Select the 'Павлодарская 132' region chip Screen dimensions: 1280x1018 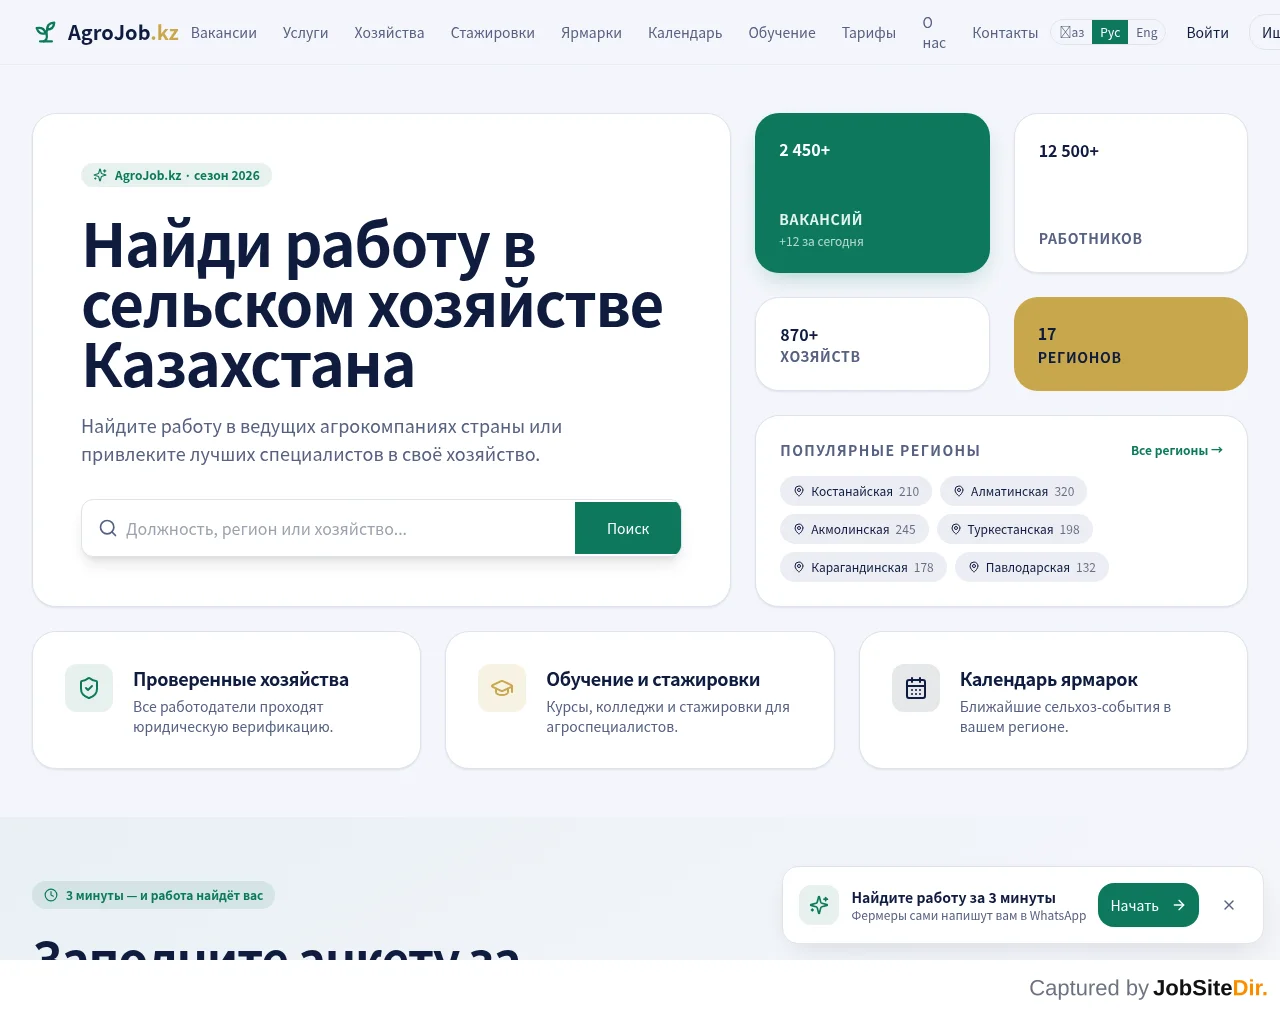pos(1032,567)
